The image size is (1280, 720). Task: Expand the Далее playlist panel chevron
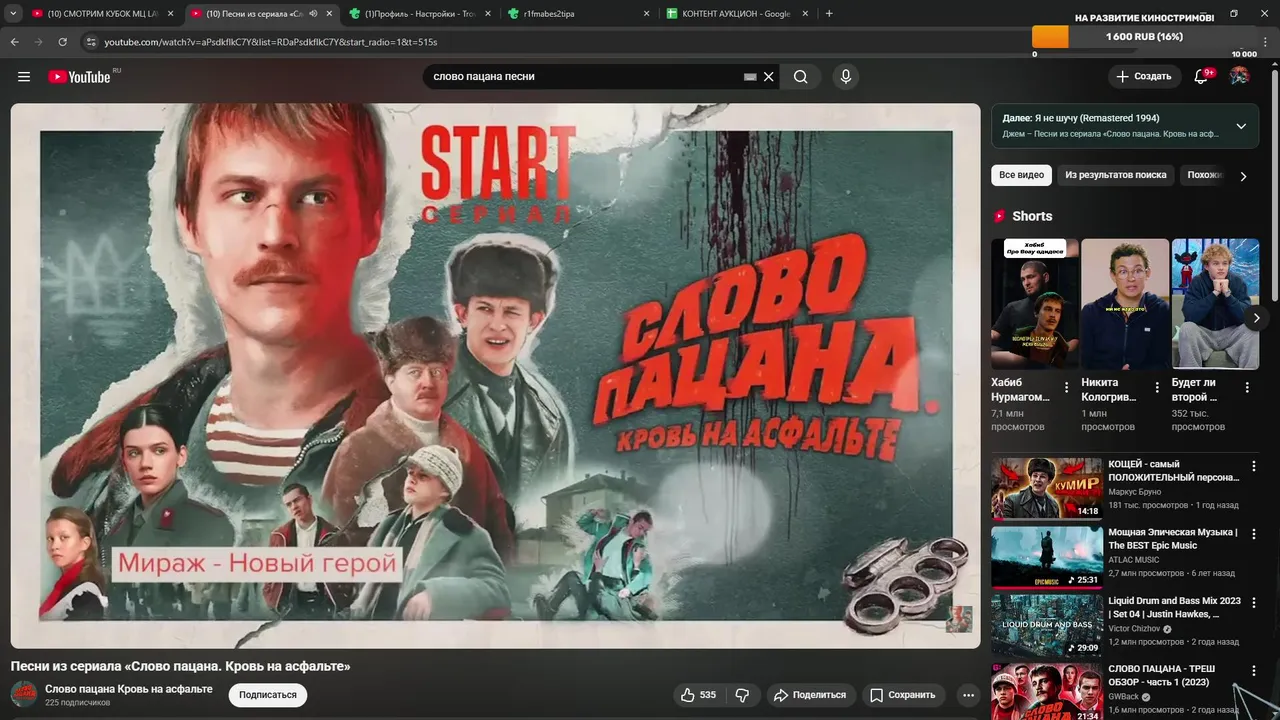tap(1241, 126)
